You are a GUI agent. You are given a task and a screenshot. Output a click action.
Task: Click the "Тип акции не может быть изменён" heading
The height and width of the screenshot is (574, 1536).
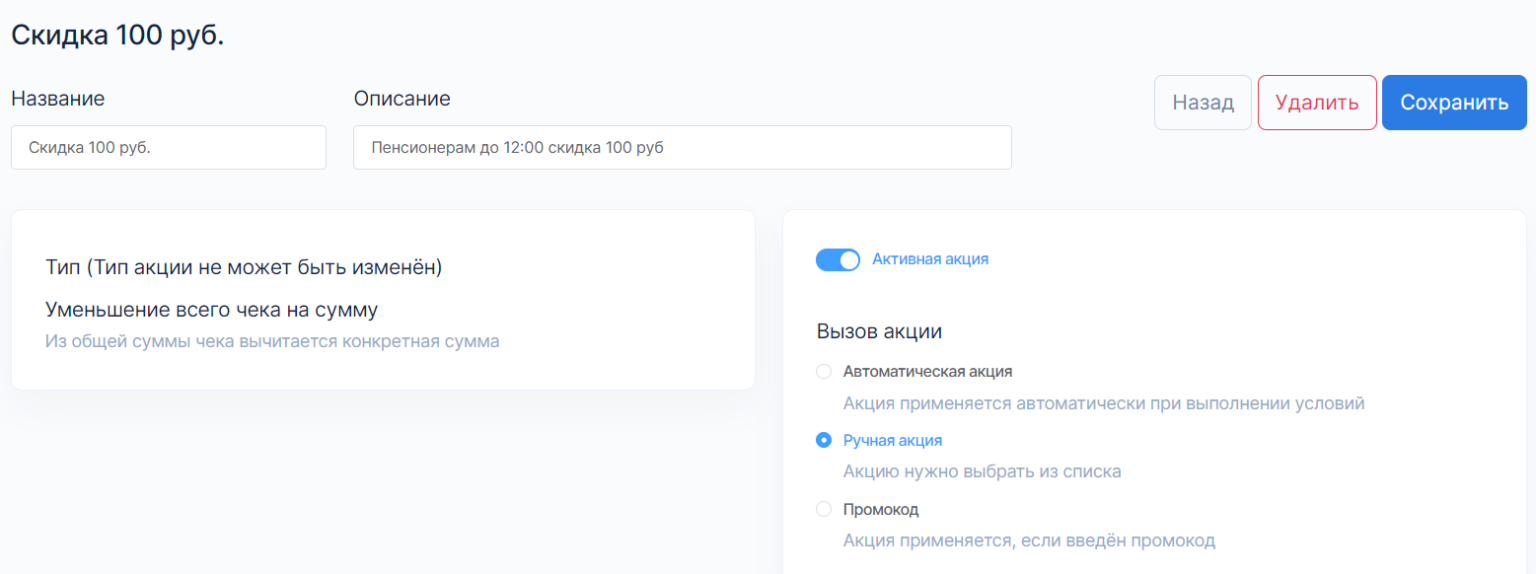[243, 268]
